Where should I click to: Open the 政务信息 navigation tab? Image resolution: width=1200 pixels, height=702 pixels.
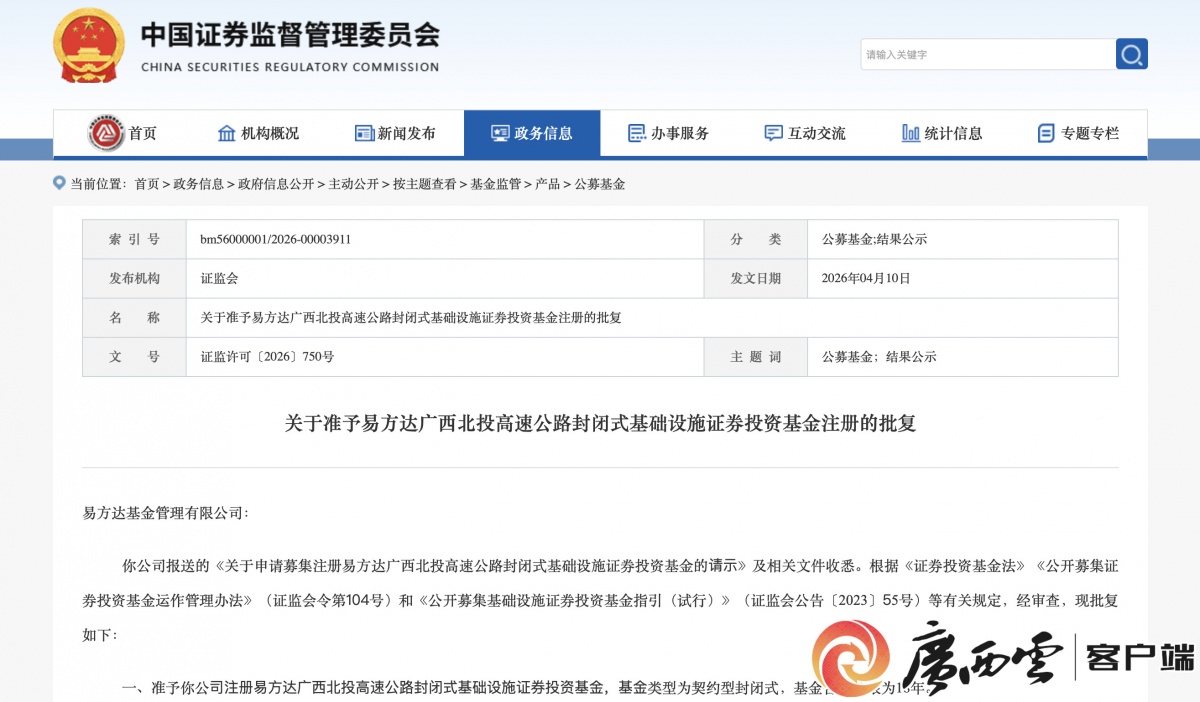pos(532,133)
